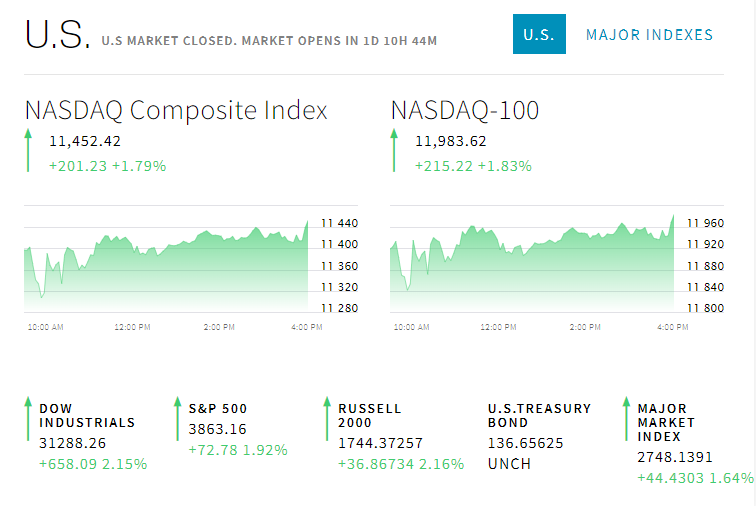Click the Dow Industrials value 31288.26
This screenshot has width=756, height=506.
(72, 443)
